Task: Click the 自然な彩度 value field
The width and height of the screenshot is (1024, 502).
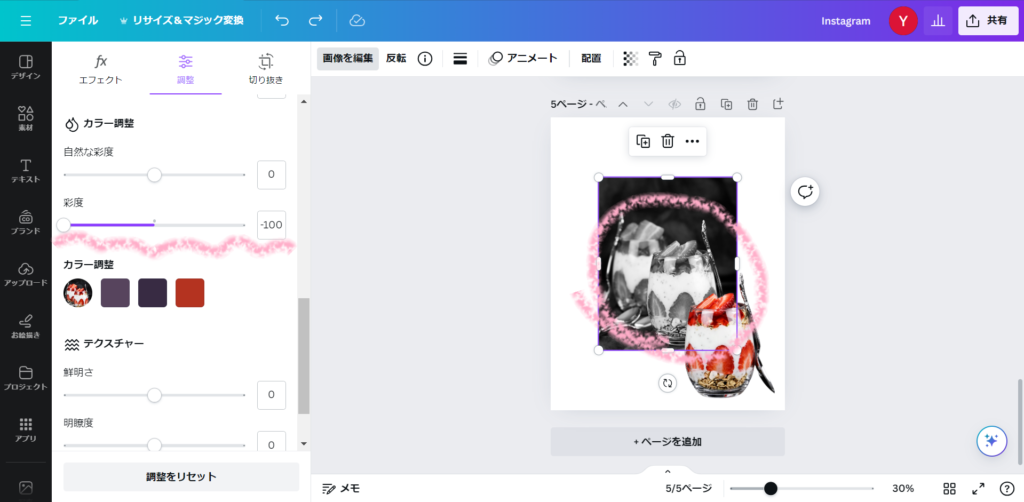Action: coord(271,175)
